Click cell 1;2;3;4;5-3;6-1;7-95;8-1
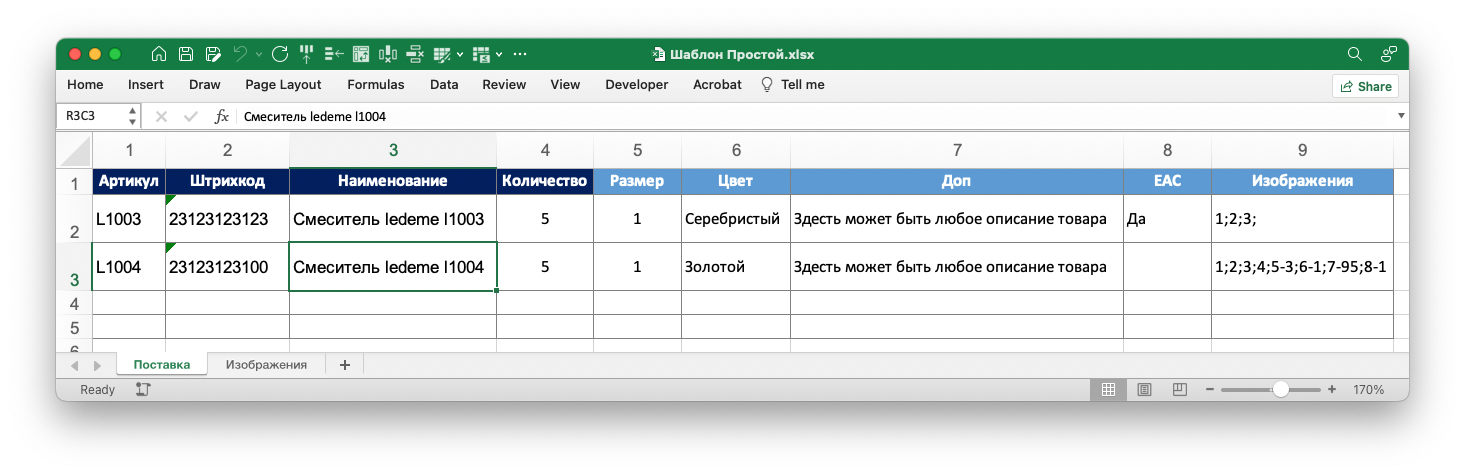The image size is (1465, 475). pyautogui.click(x=1302, y=267)
